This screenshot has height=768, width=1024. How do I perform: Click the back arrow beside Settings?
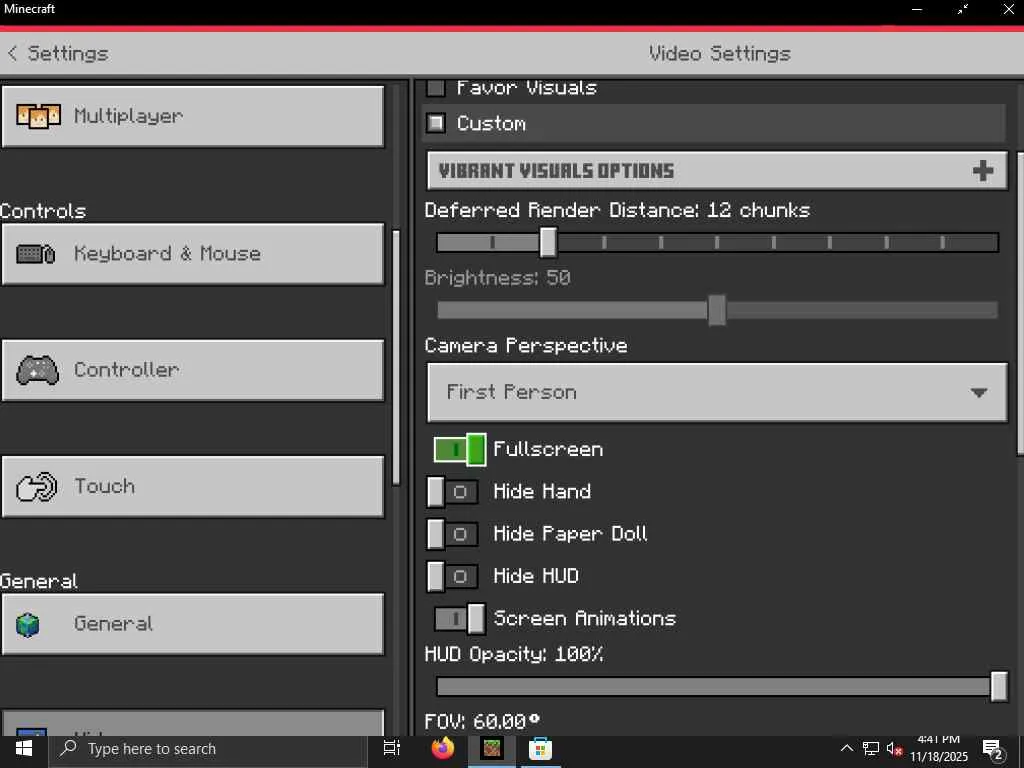(12, 54)
